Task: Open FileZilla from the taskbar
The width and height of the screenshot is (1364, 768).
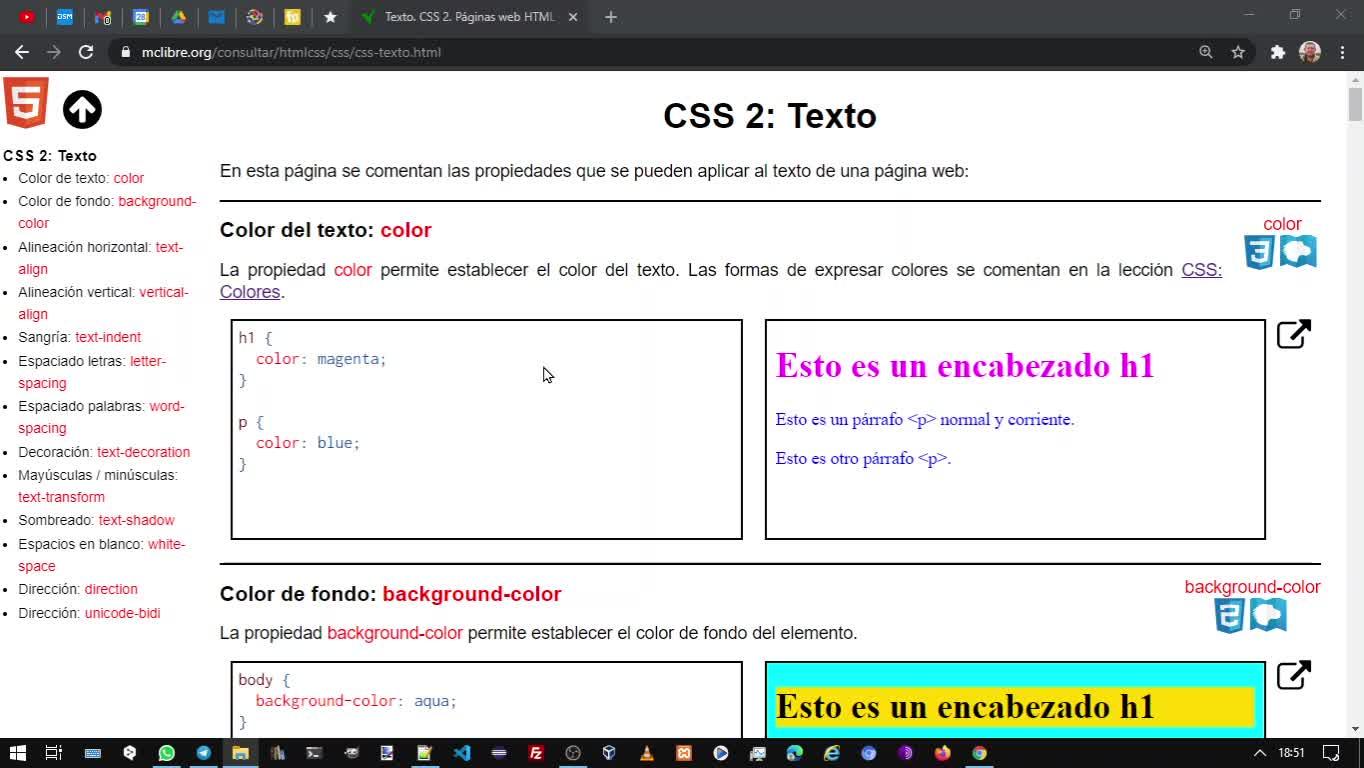Action: (536, 753)
